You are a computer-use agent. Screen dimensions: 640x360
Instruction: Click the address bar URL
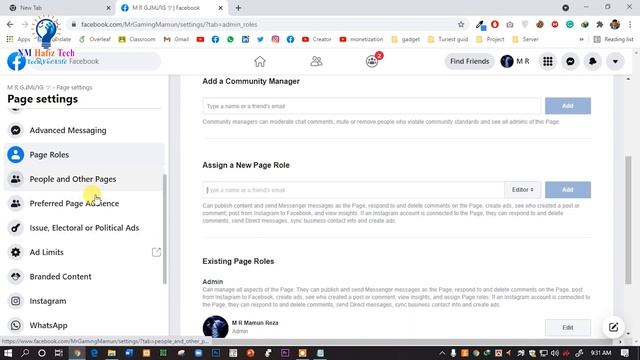[x=169, y=24]
